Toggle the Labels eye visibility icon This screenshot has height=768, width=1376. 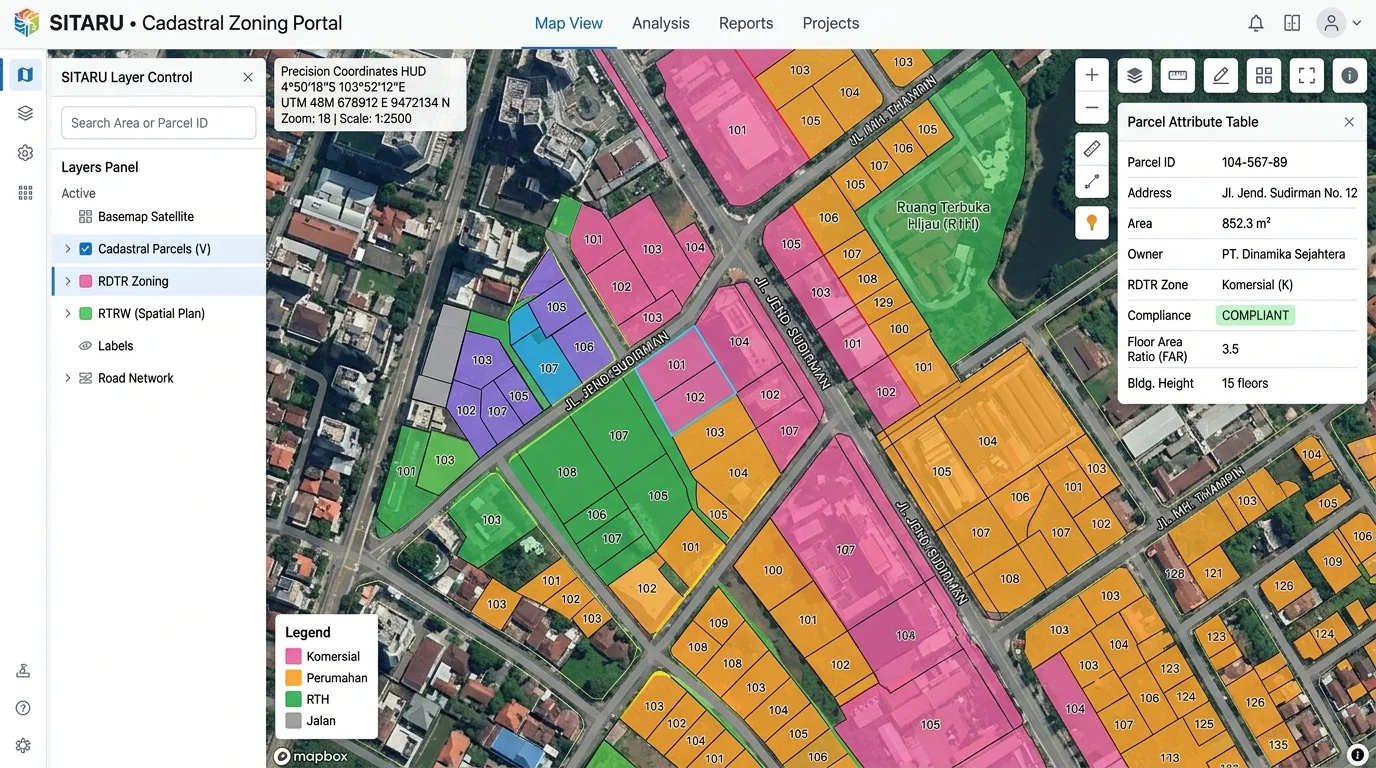tap(85, 346)
